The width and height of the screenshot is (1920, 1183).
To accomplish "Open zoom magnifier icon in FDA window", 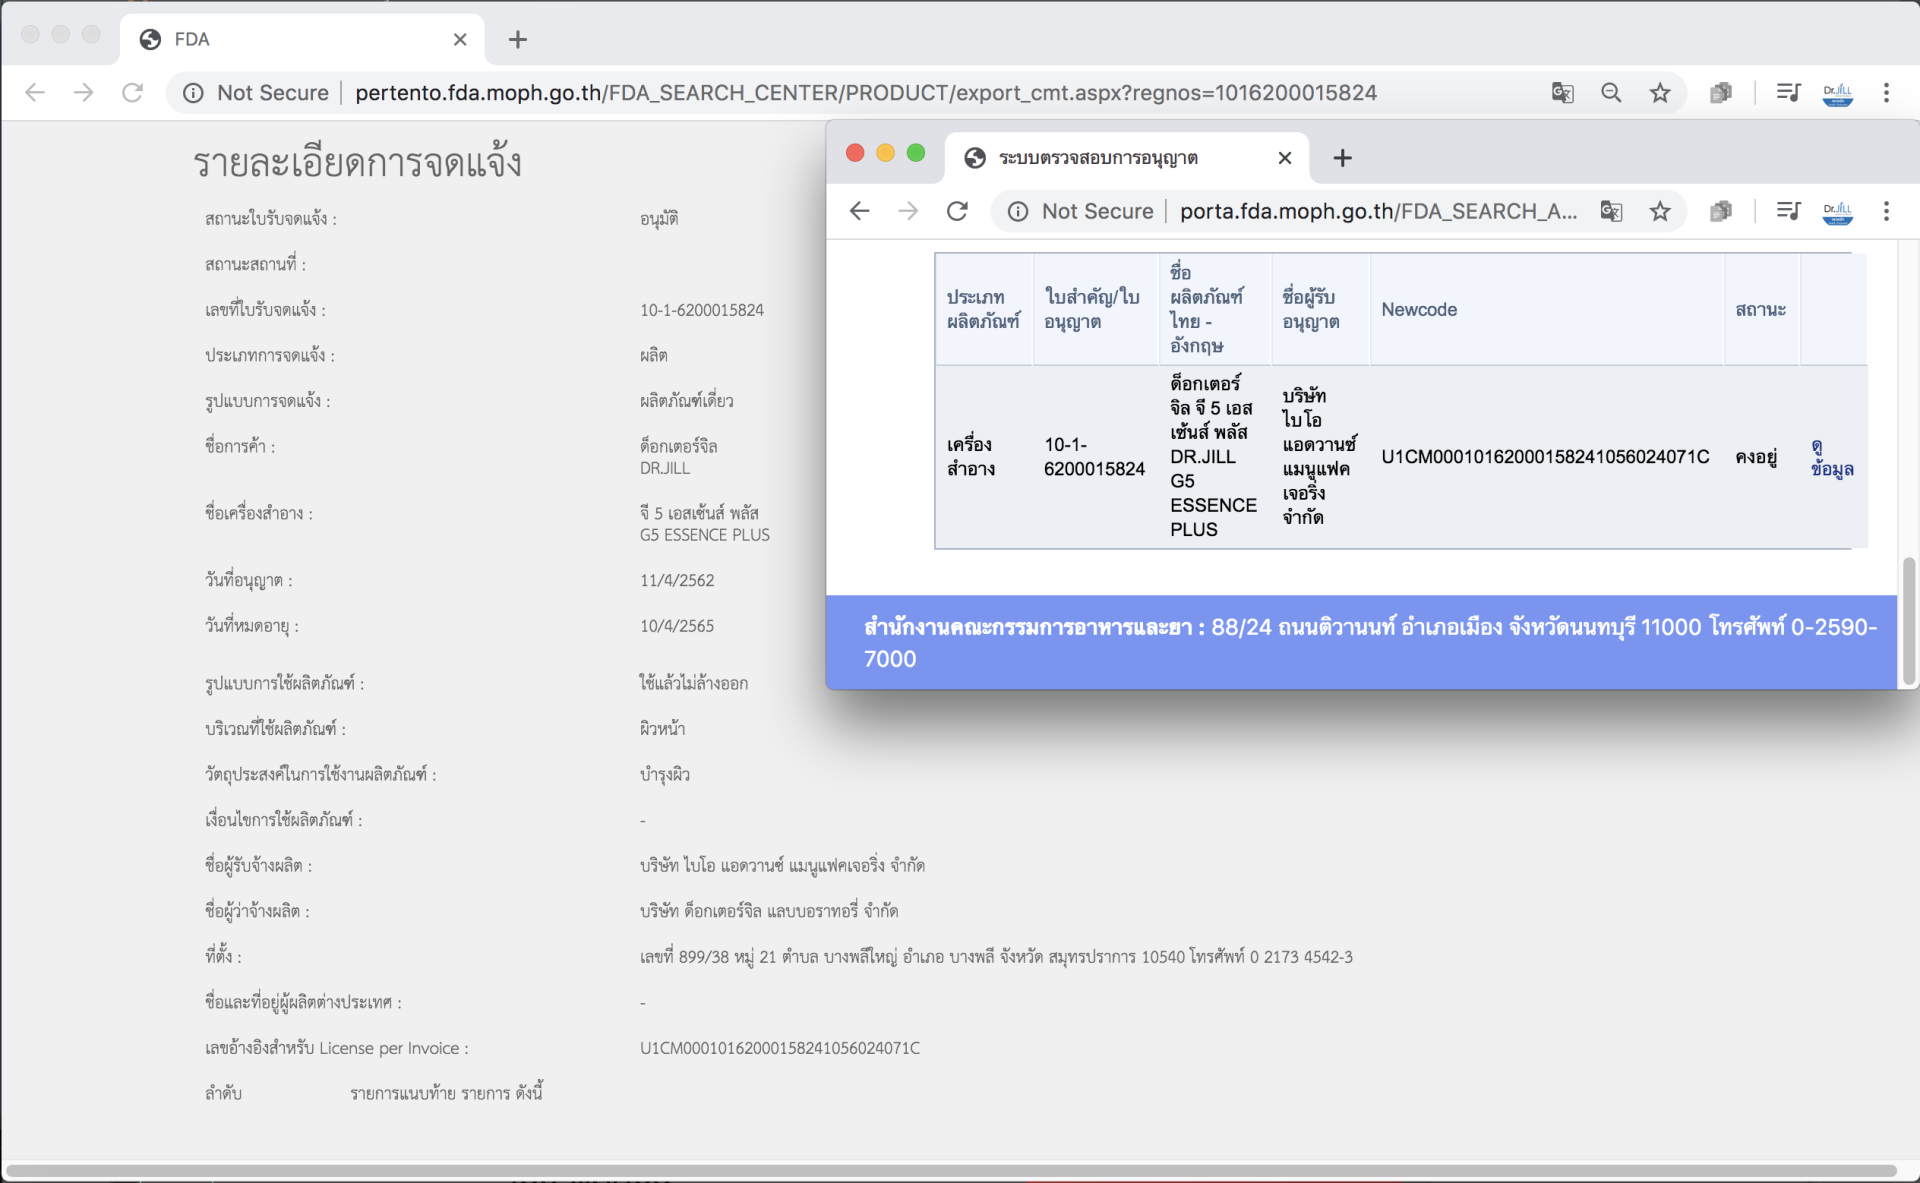I will click(x=1611, y=93).
